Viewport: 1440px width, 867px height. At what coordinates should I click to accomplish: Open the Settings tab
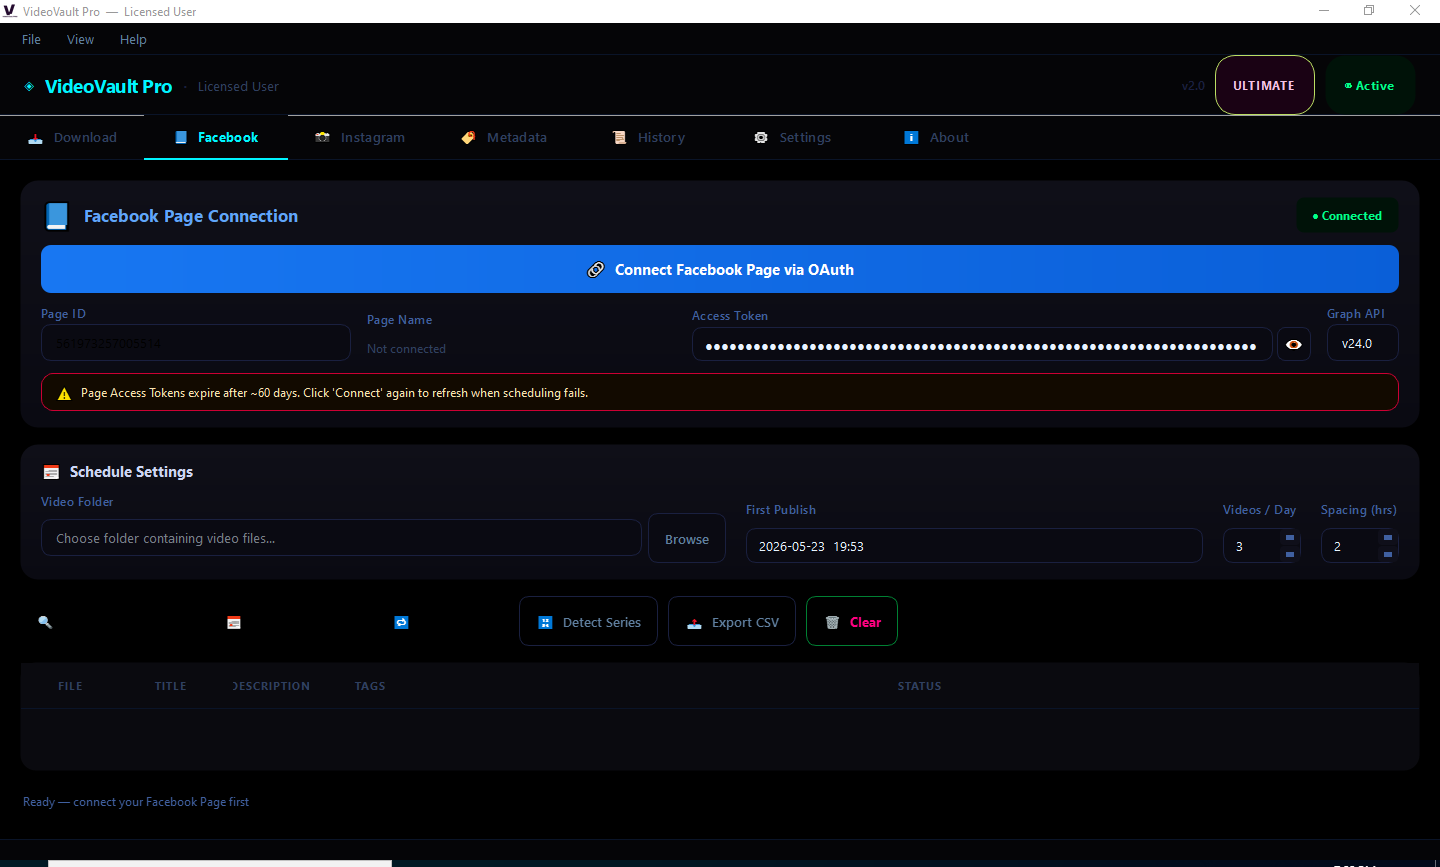pos(793,138)
